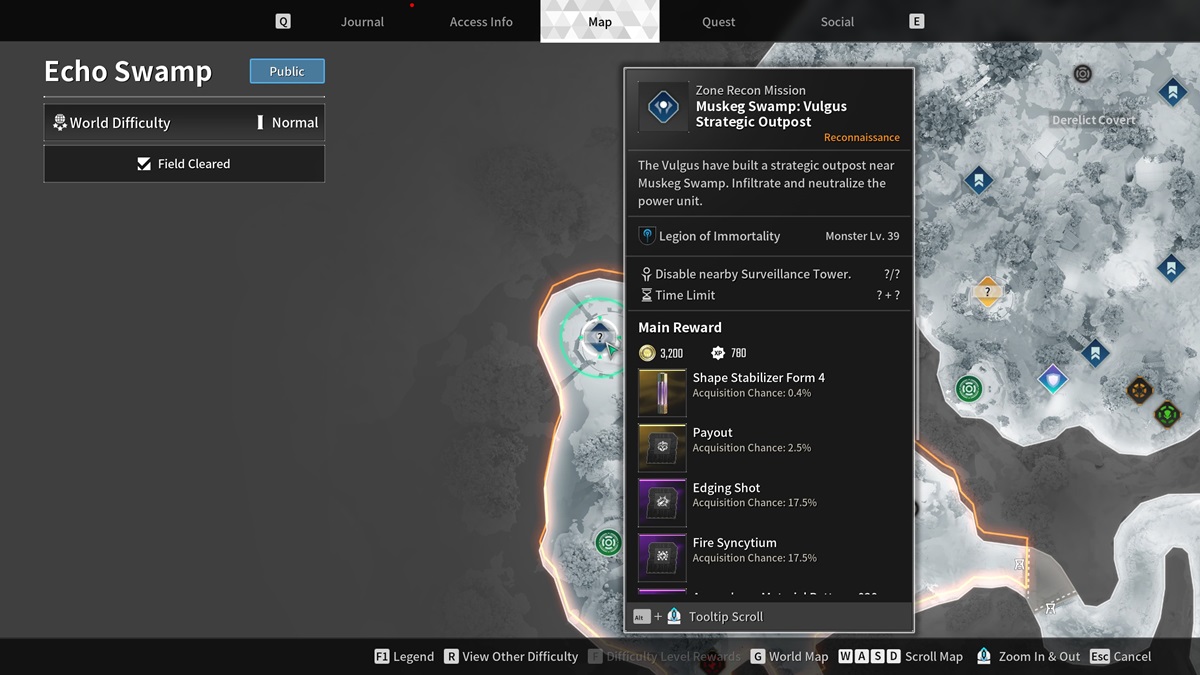Open the map Legend
The image size is (1200, 675).
click(404, 657)
